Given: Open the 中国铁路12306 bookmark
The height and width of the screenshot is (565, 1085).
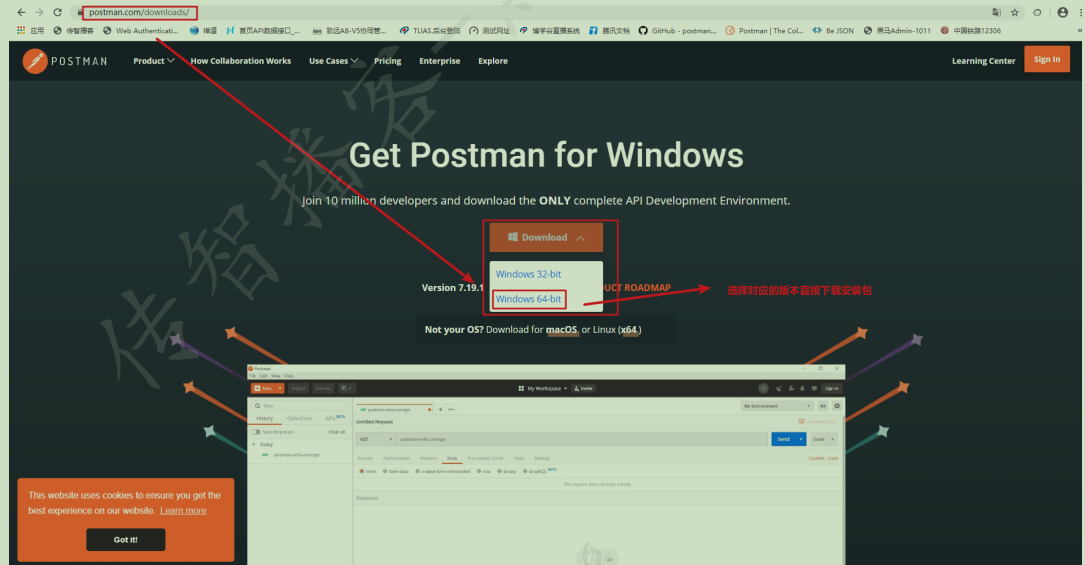Looking at the screenshot, I should tap(971, 30).
